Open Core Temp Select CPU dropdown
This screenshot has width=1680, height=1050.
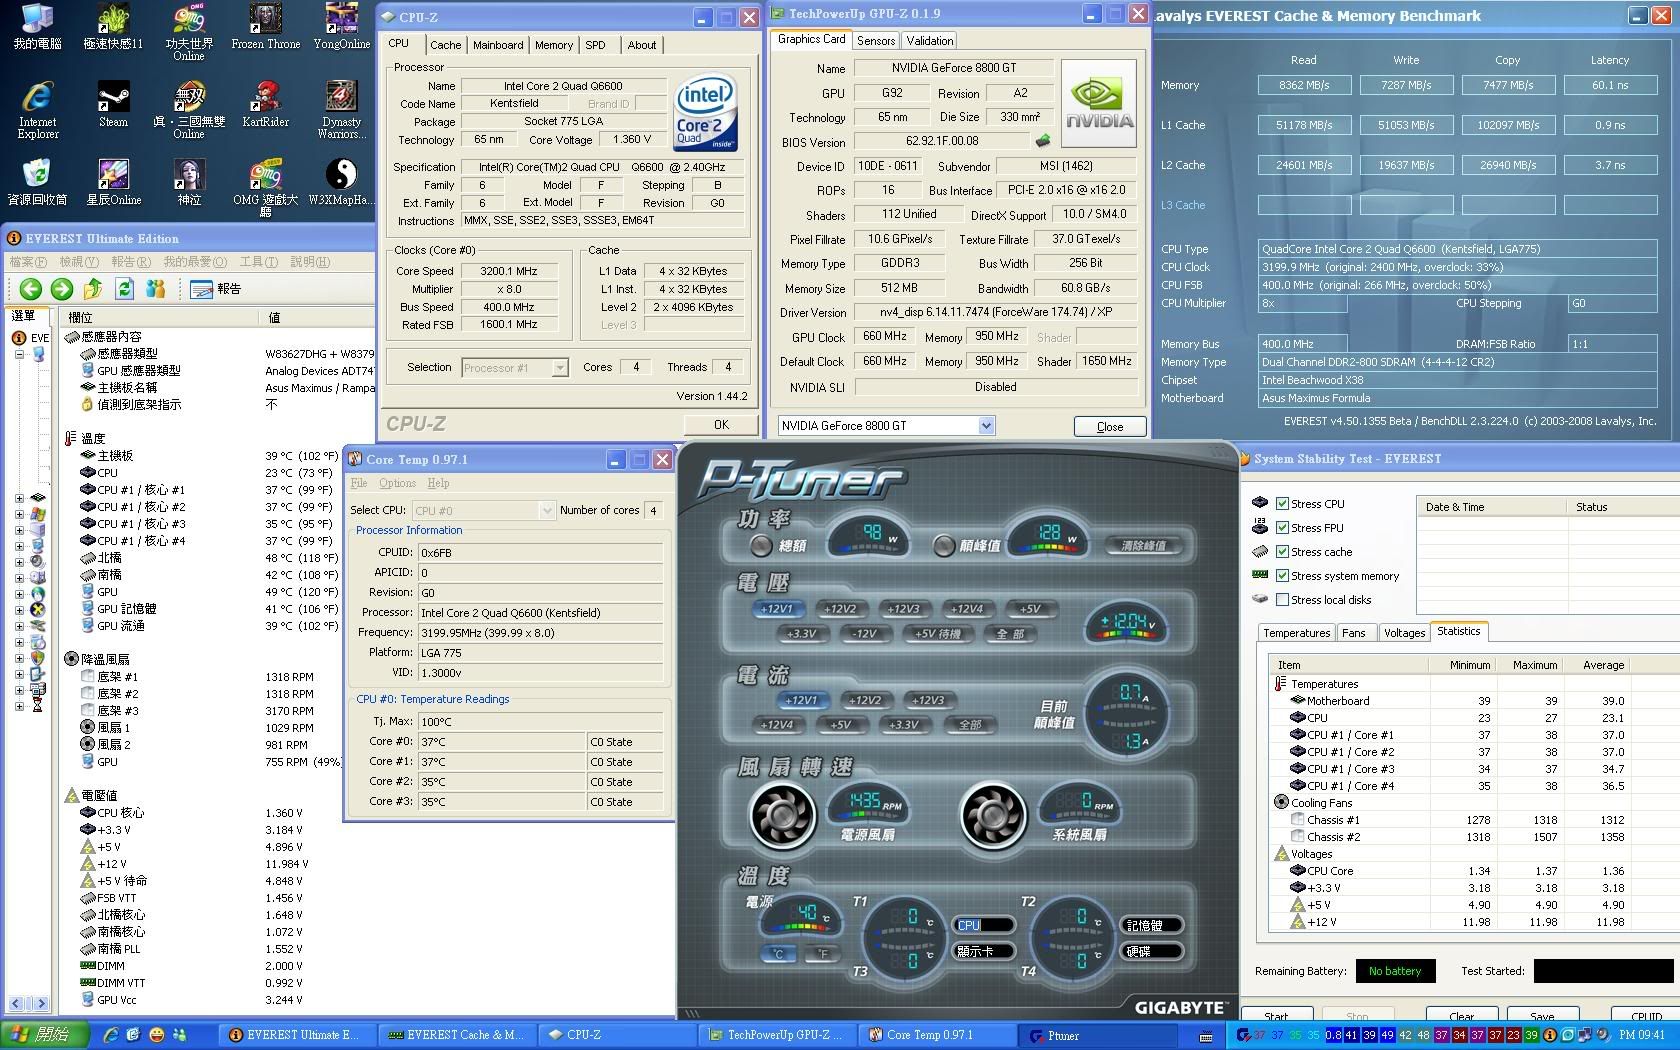pyautogui.click(x=547, y=510)
